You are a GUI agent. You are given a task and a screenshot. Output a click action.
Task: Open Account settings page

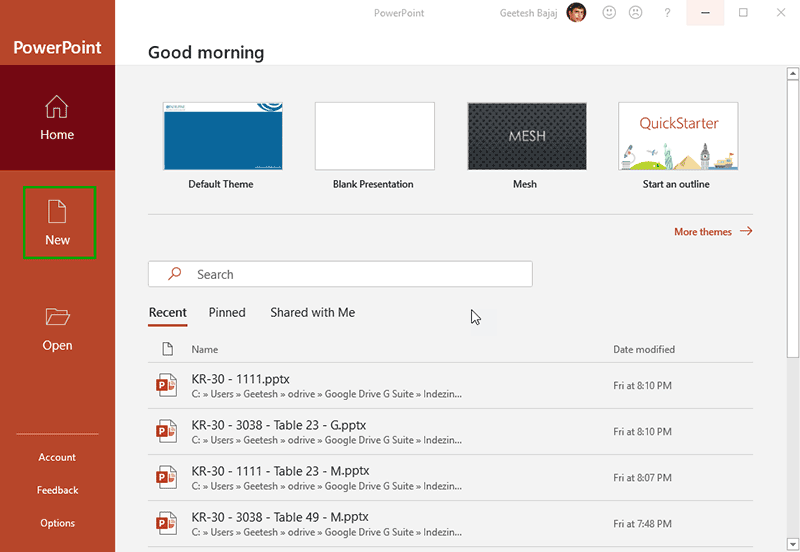click(x=57, y=457)
